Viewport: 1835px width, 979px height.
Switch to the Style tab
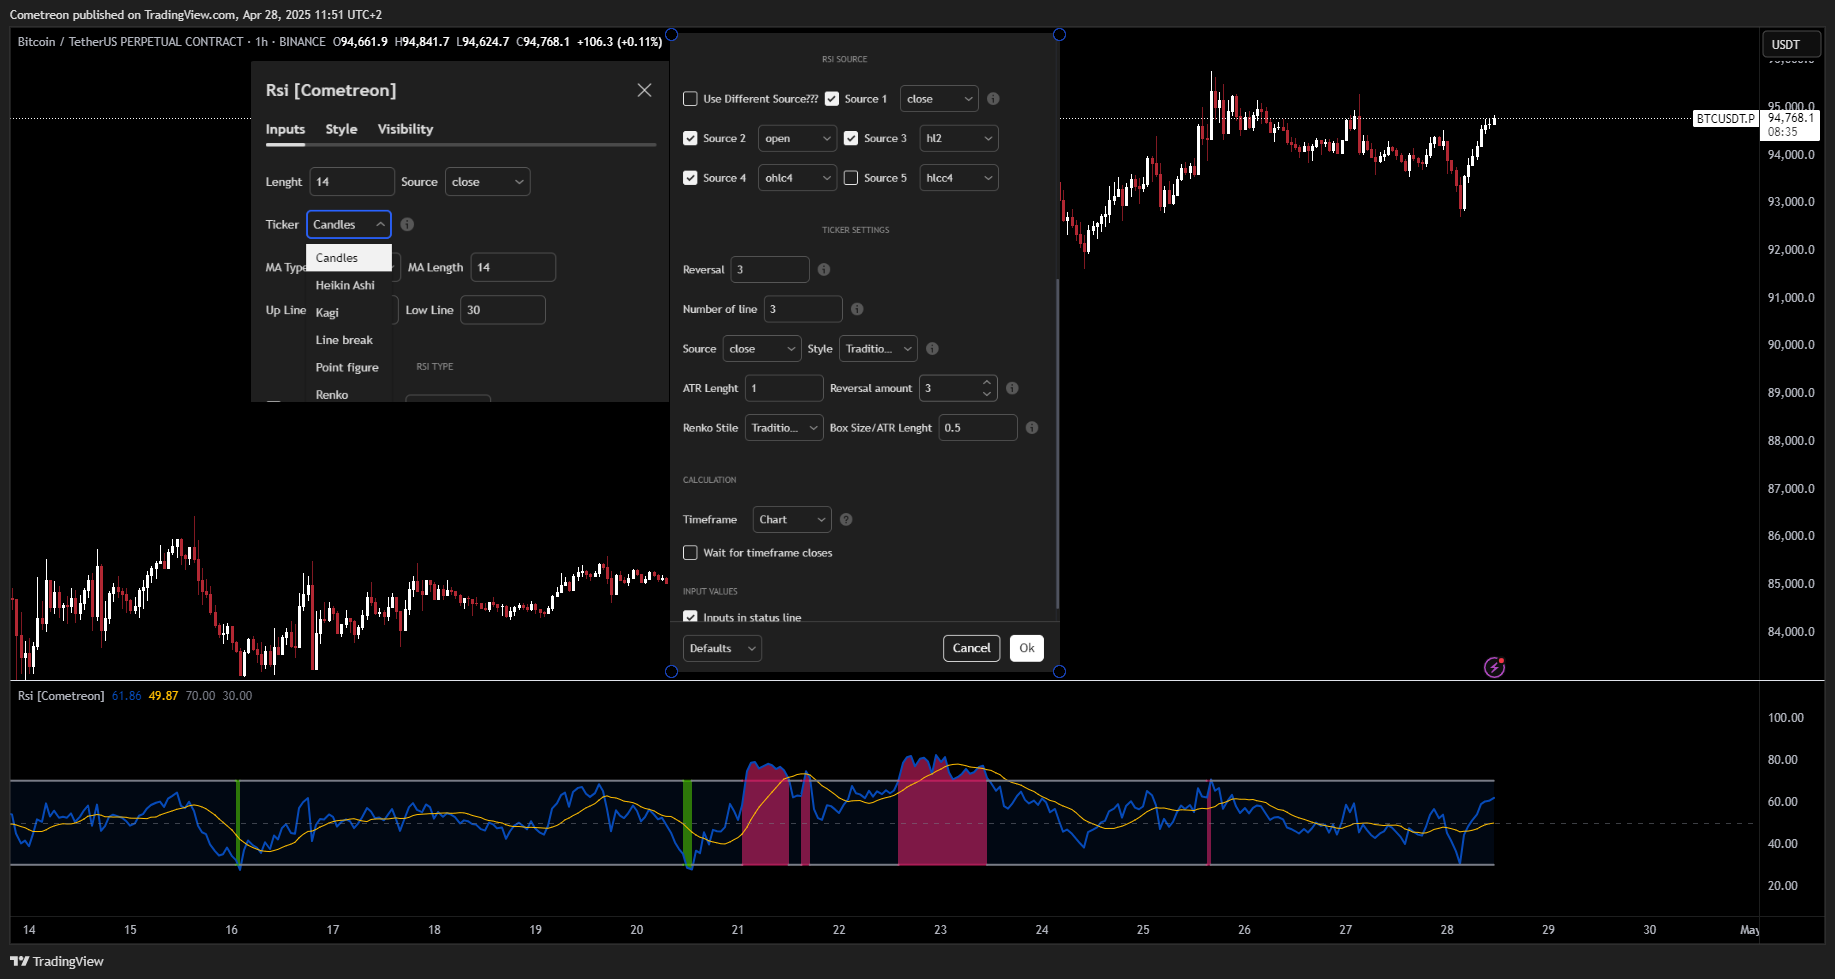coord(341,129)
